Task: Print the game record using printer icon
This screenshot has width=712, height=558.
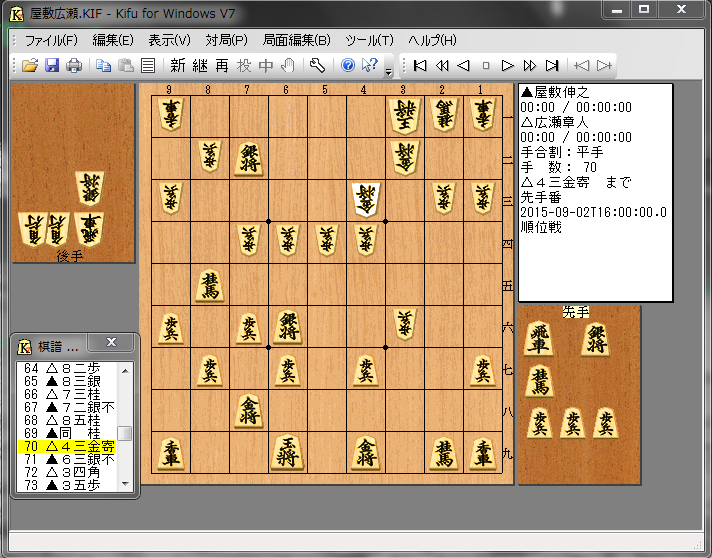Action: (74, 65)
